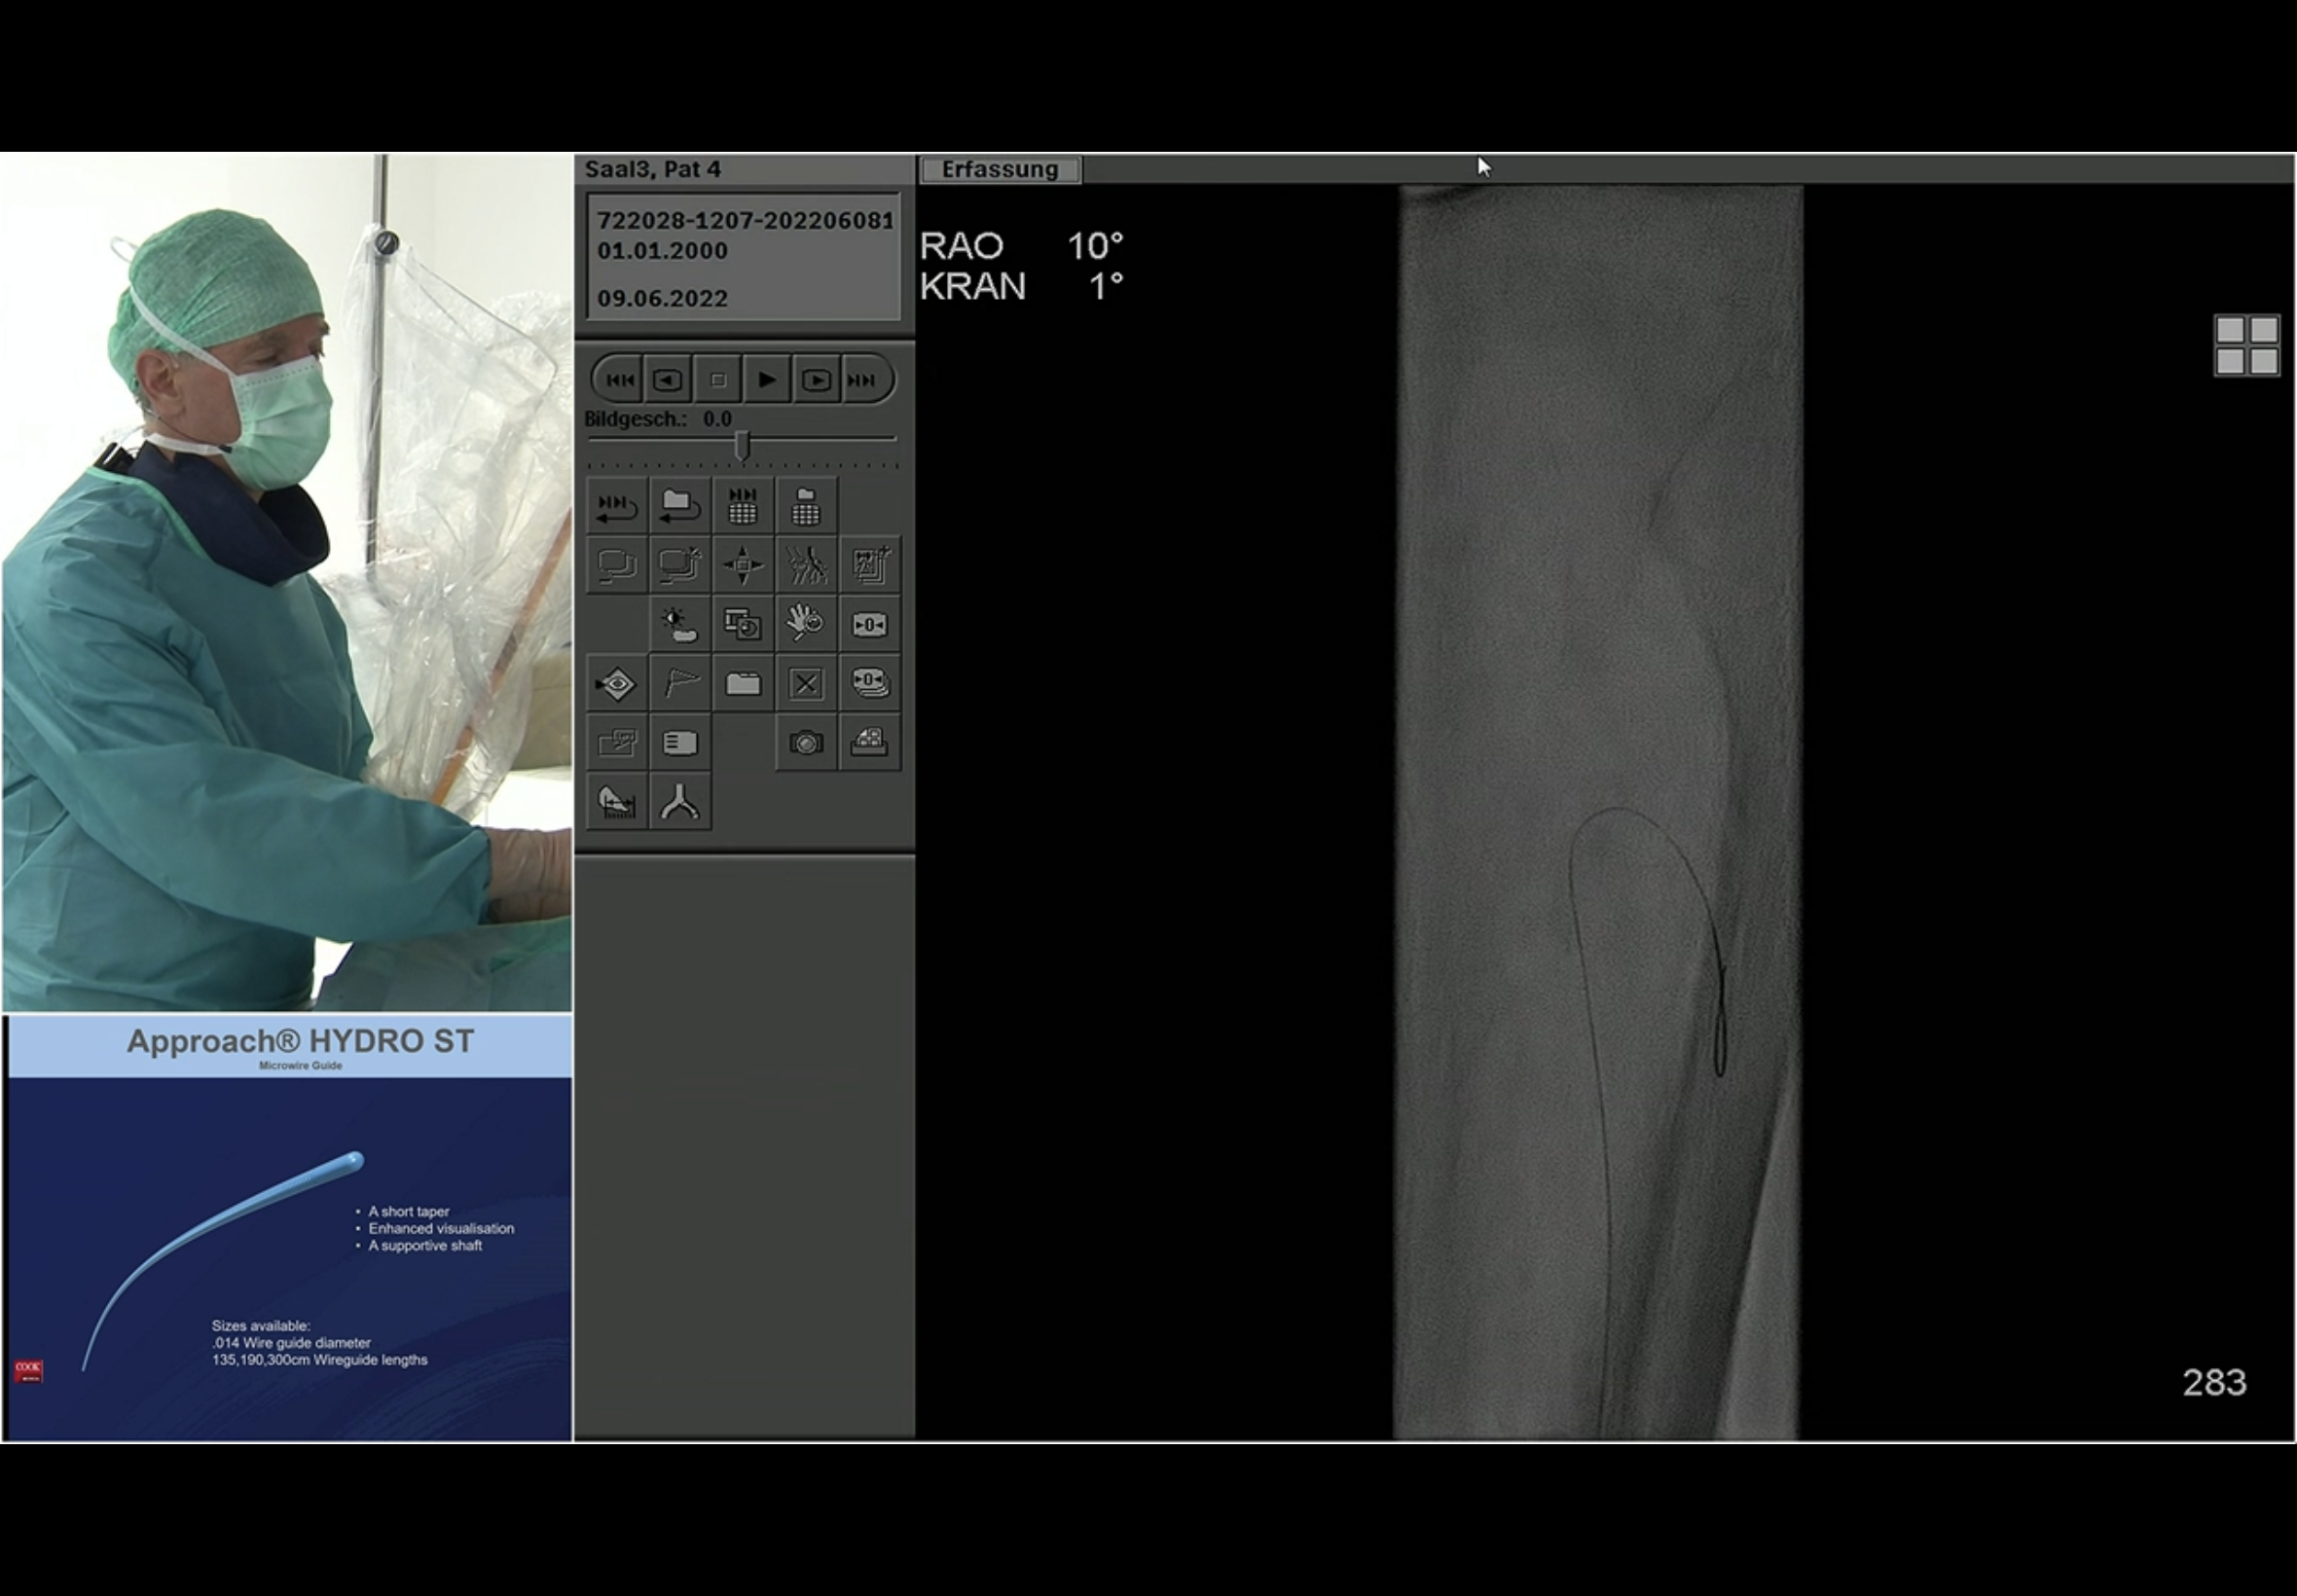Open the brightness and contrast adjustment tool
Viewport: 2297px width, 1596px height.
point(680,624)
